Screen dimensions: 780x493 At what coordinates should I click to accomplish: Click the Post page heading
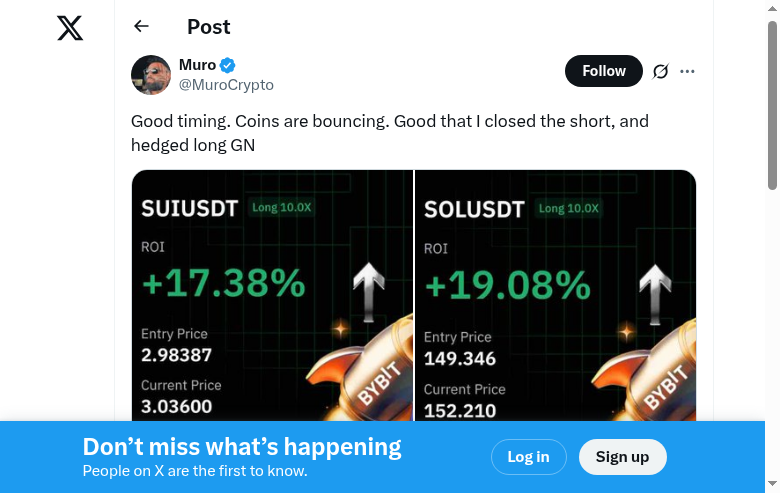[x=208, y=27]
